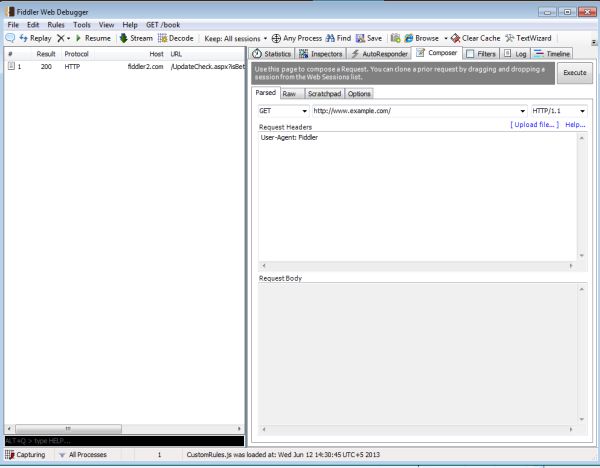Viewport: 600px width, 468px height.
Task: Click GET /book menu item
Action: 163,25
